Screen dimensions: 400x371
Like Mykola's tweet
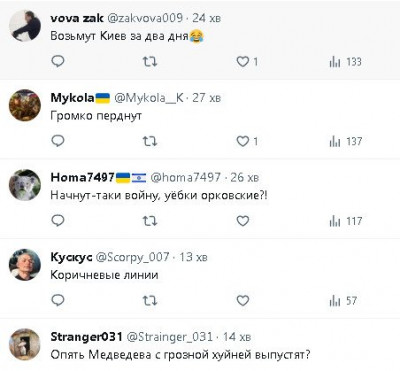pos(243,141)
